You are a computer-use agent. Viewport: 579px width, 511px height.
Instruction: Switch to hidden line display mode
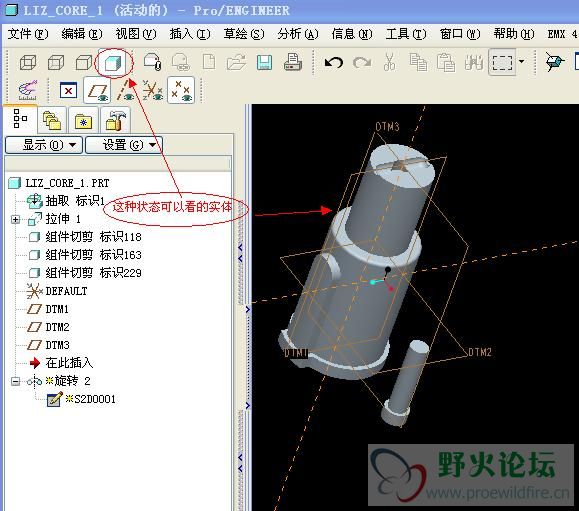[56, 62]
